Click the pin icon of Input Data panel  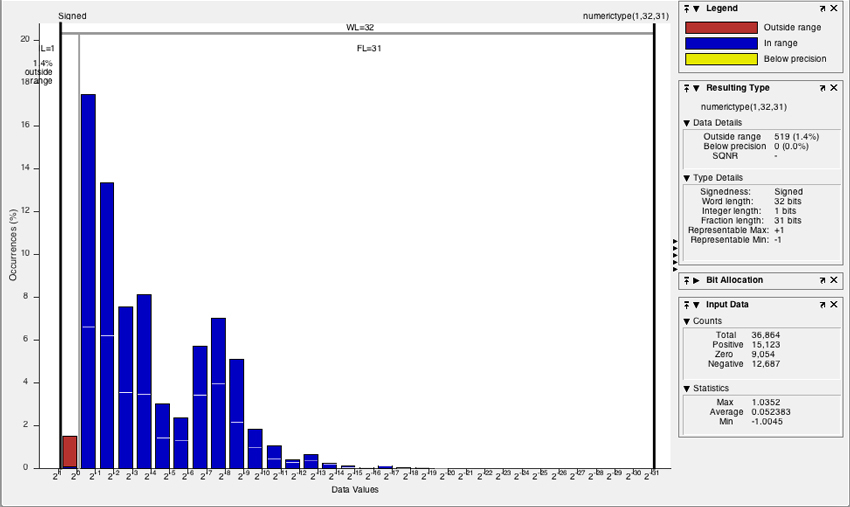(686, 305)
